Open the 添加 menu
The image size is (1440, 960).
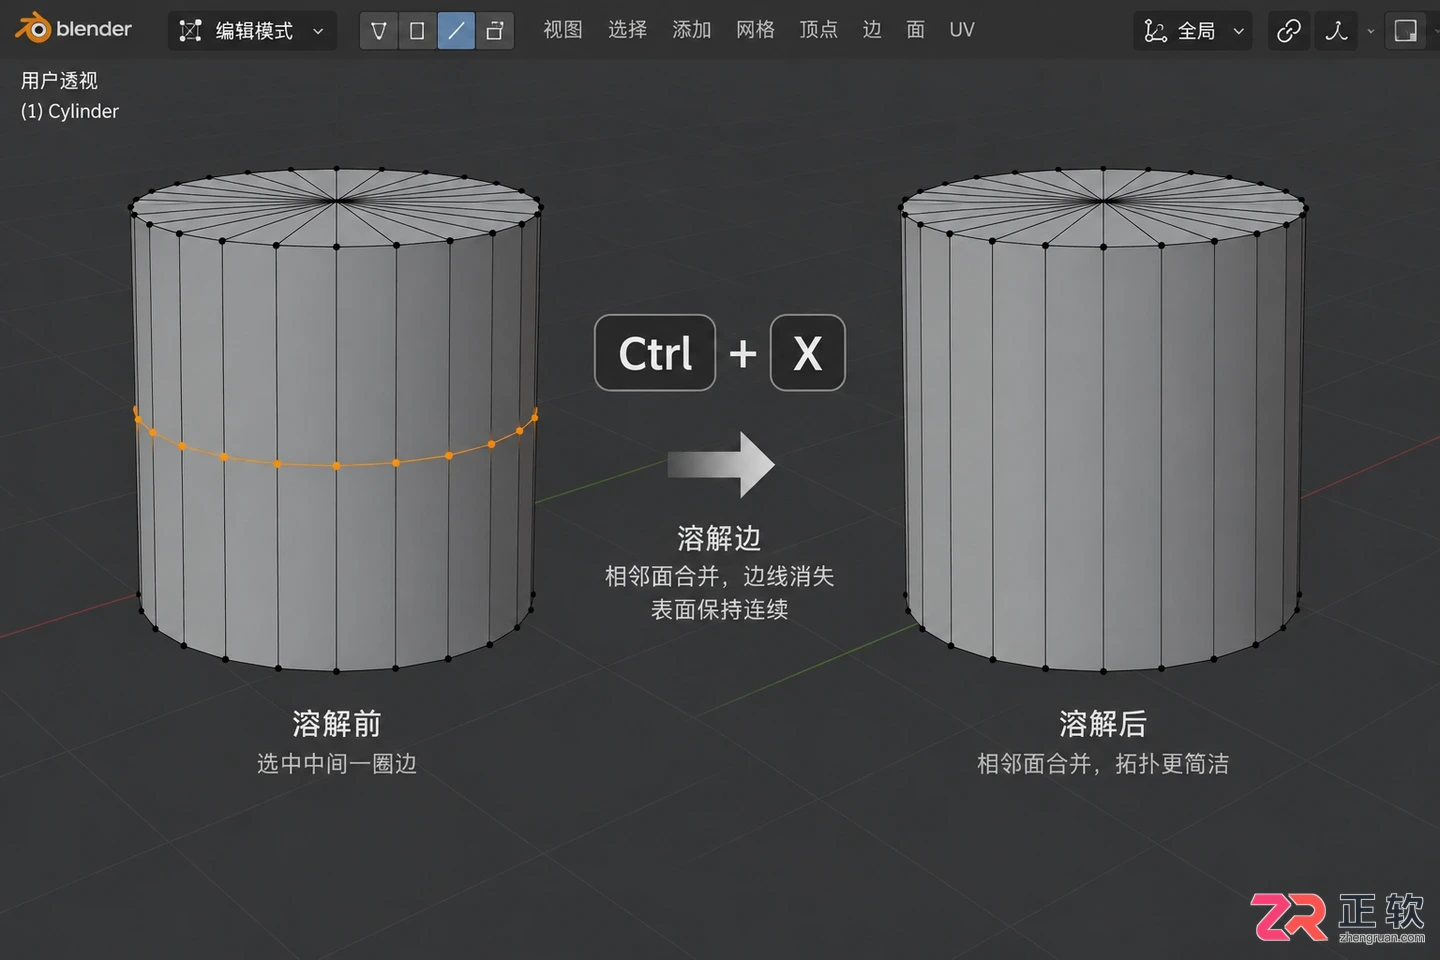pos(691,30)
